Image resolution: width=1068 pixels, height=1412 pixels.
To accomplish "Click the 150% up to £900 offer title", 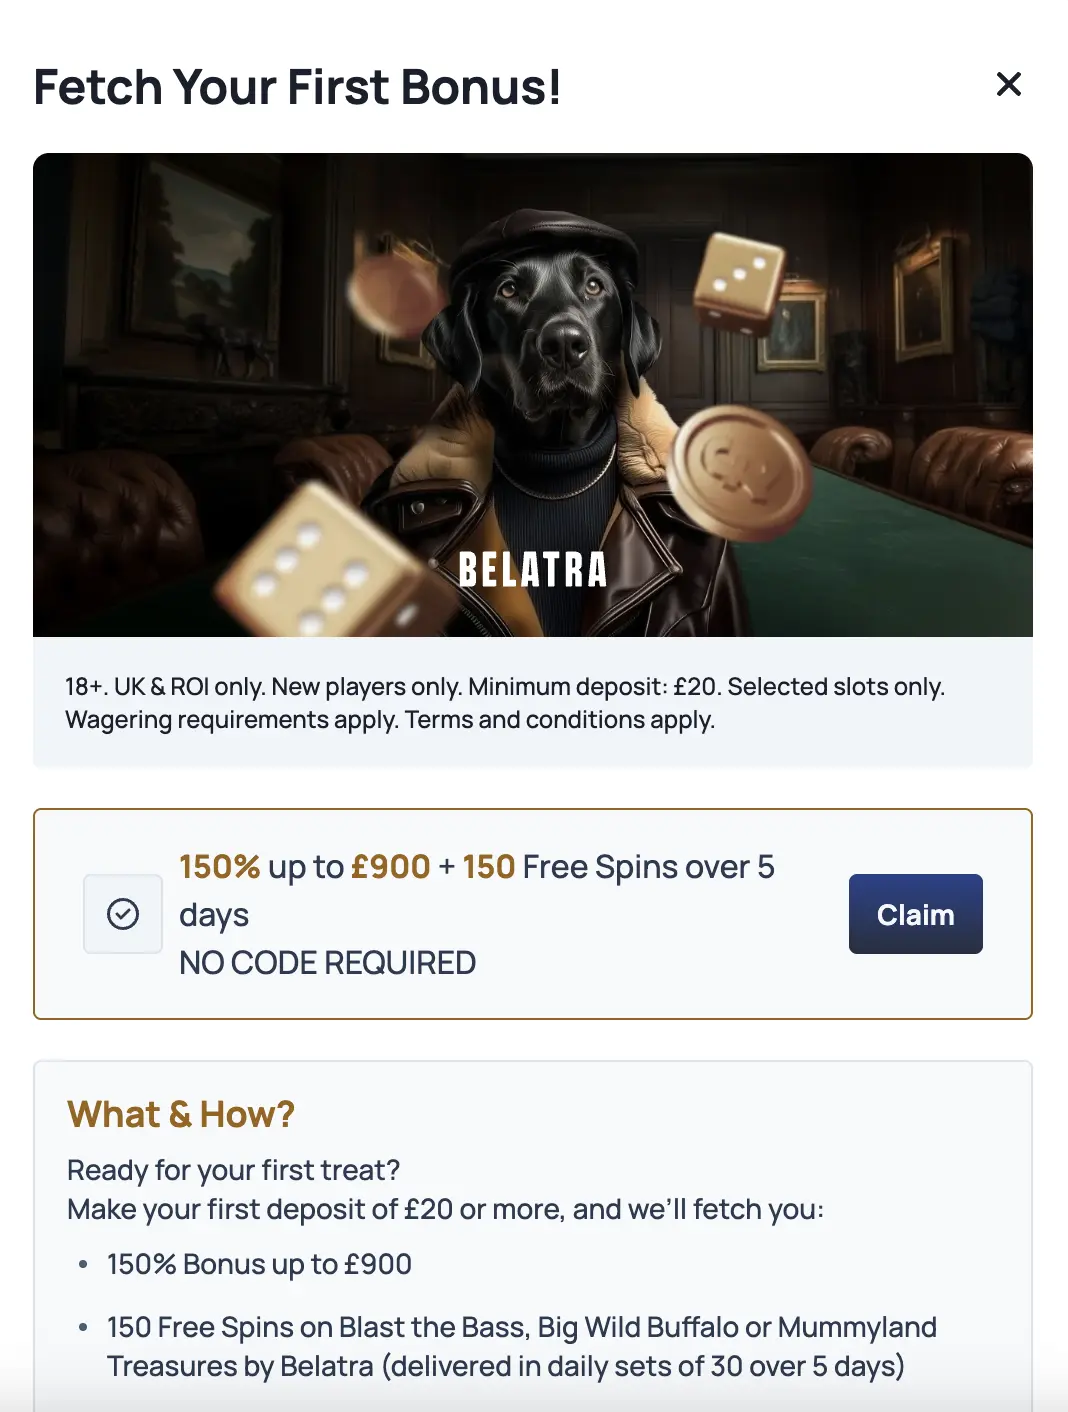I will 476,867.
